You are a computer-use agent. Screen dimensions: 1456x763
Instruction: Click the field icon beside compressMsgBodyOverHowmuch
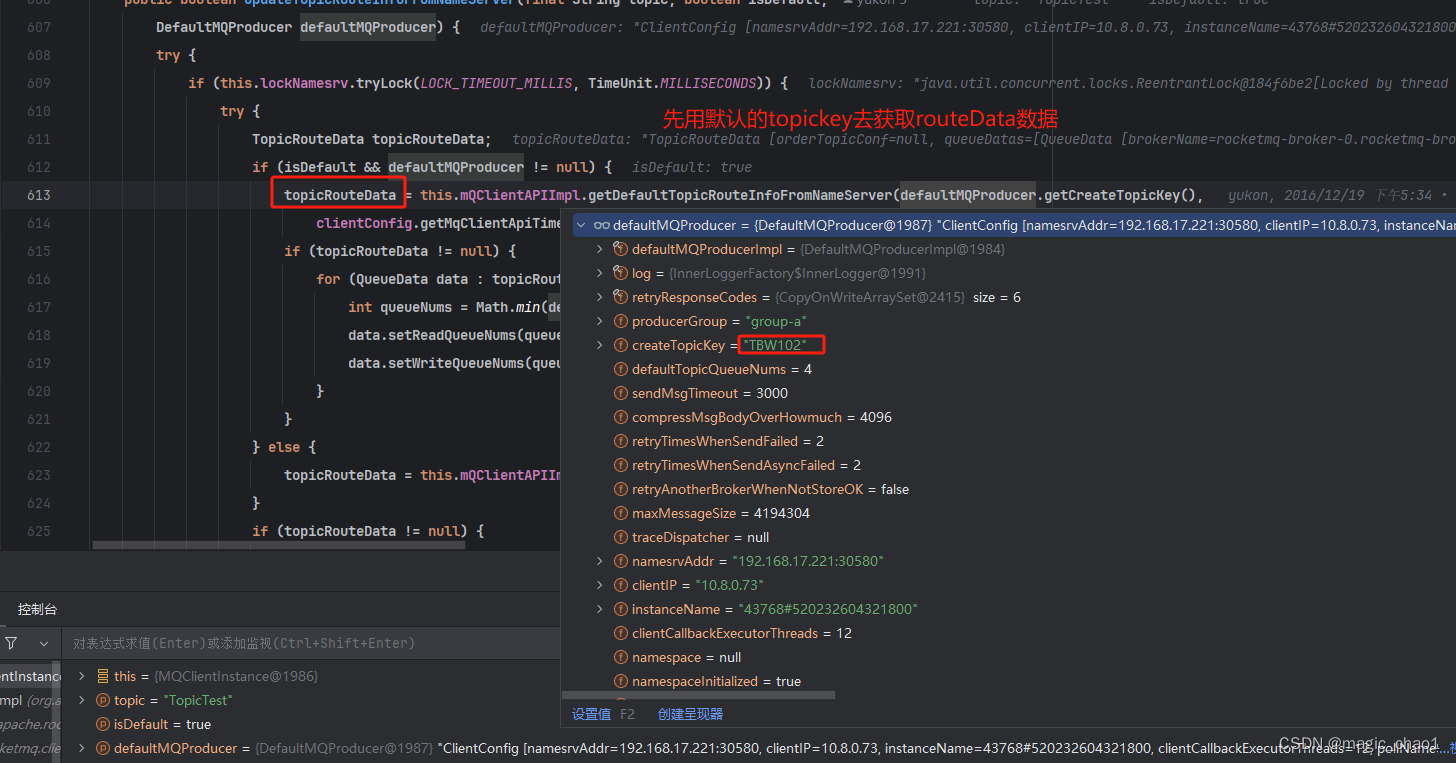pyautogui.click(x=620, y=417)
